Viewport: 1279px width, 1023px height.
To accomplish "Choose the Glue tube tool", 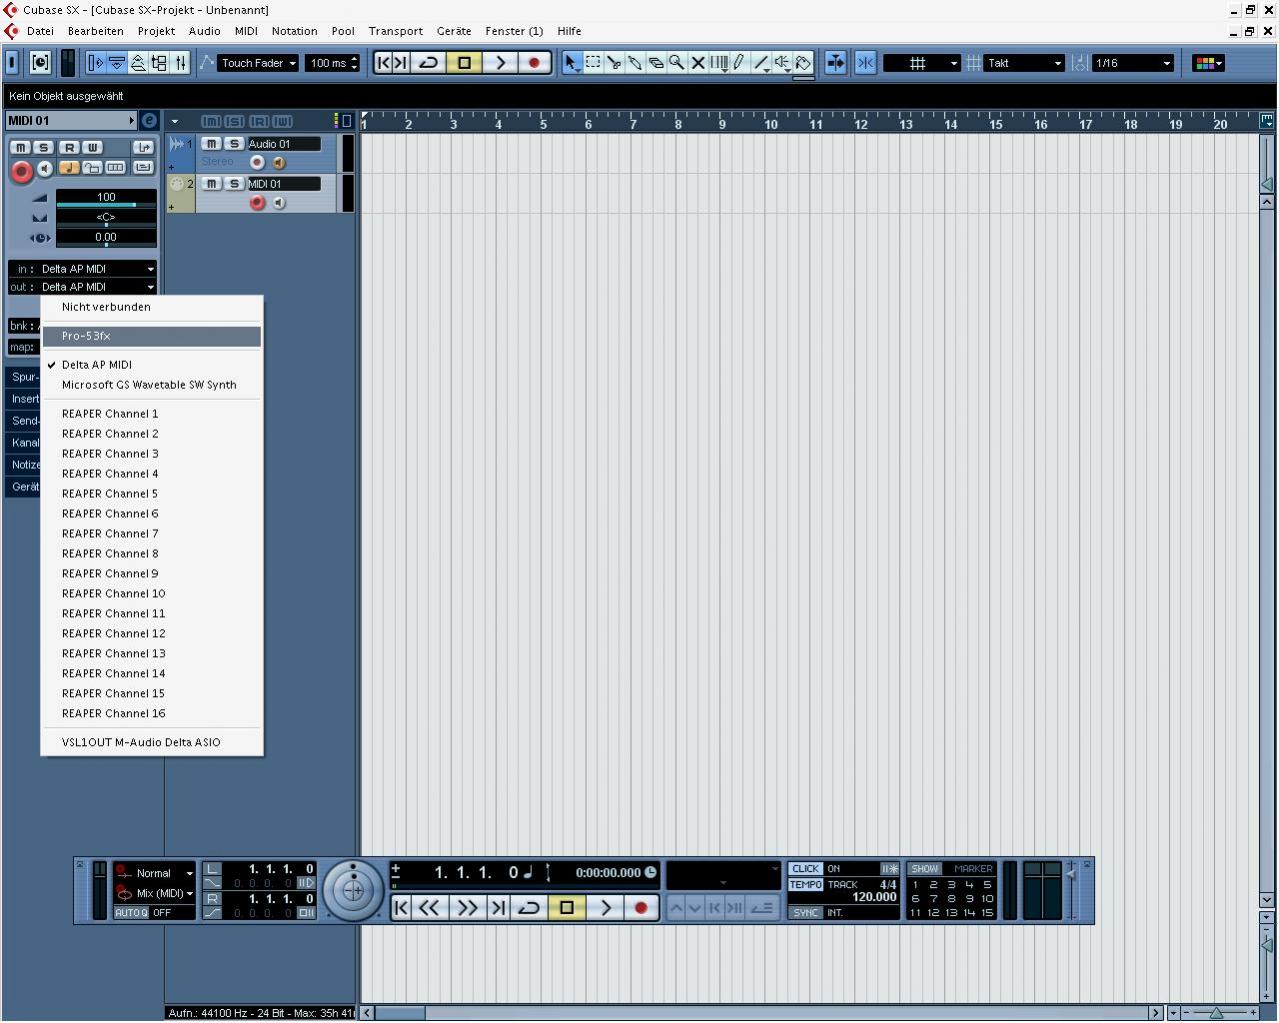I will 635,63.
